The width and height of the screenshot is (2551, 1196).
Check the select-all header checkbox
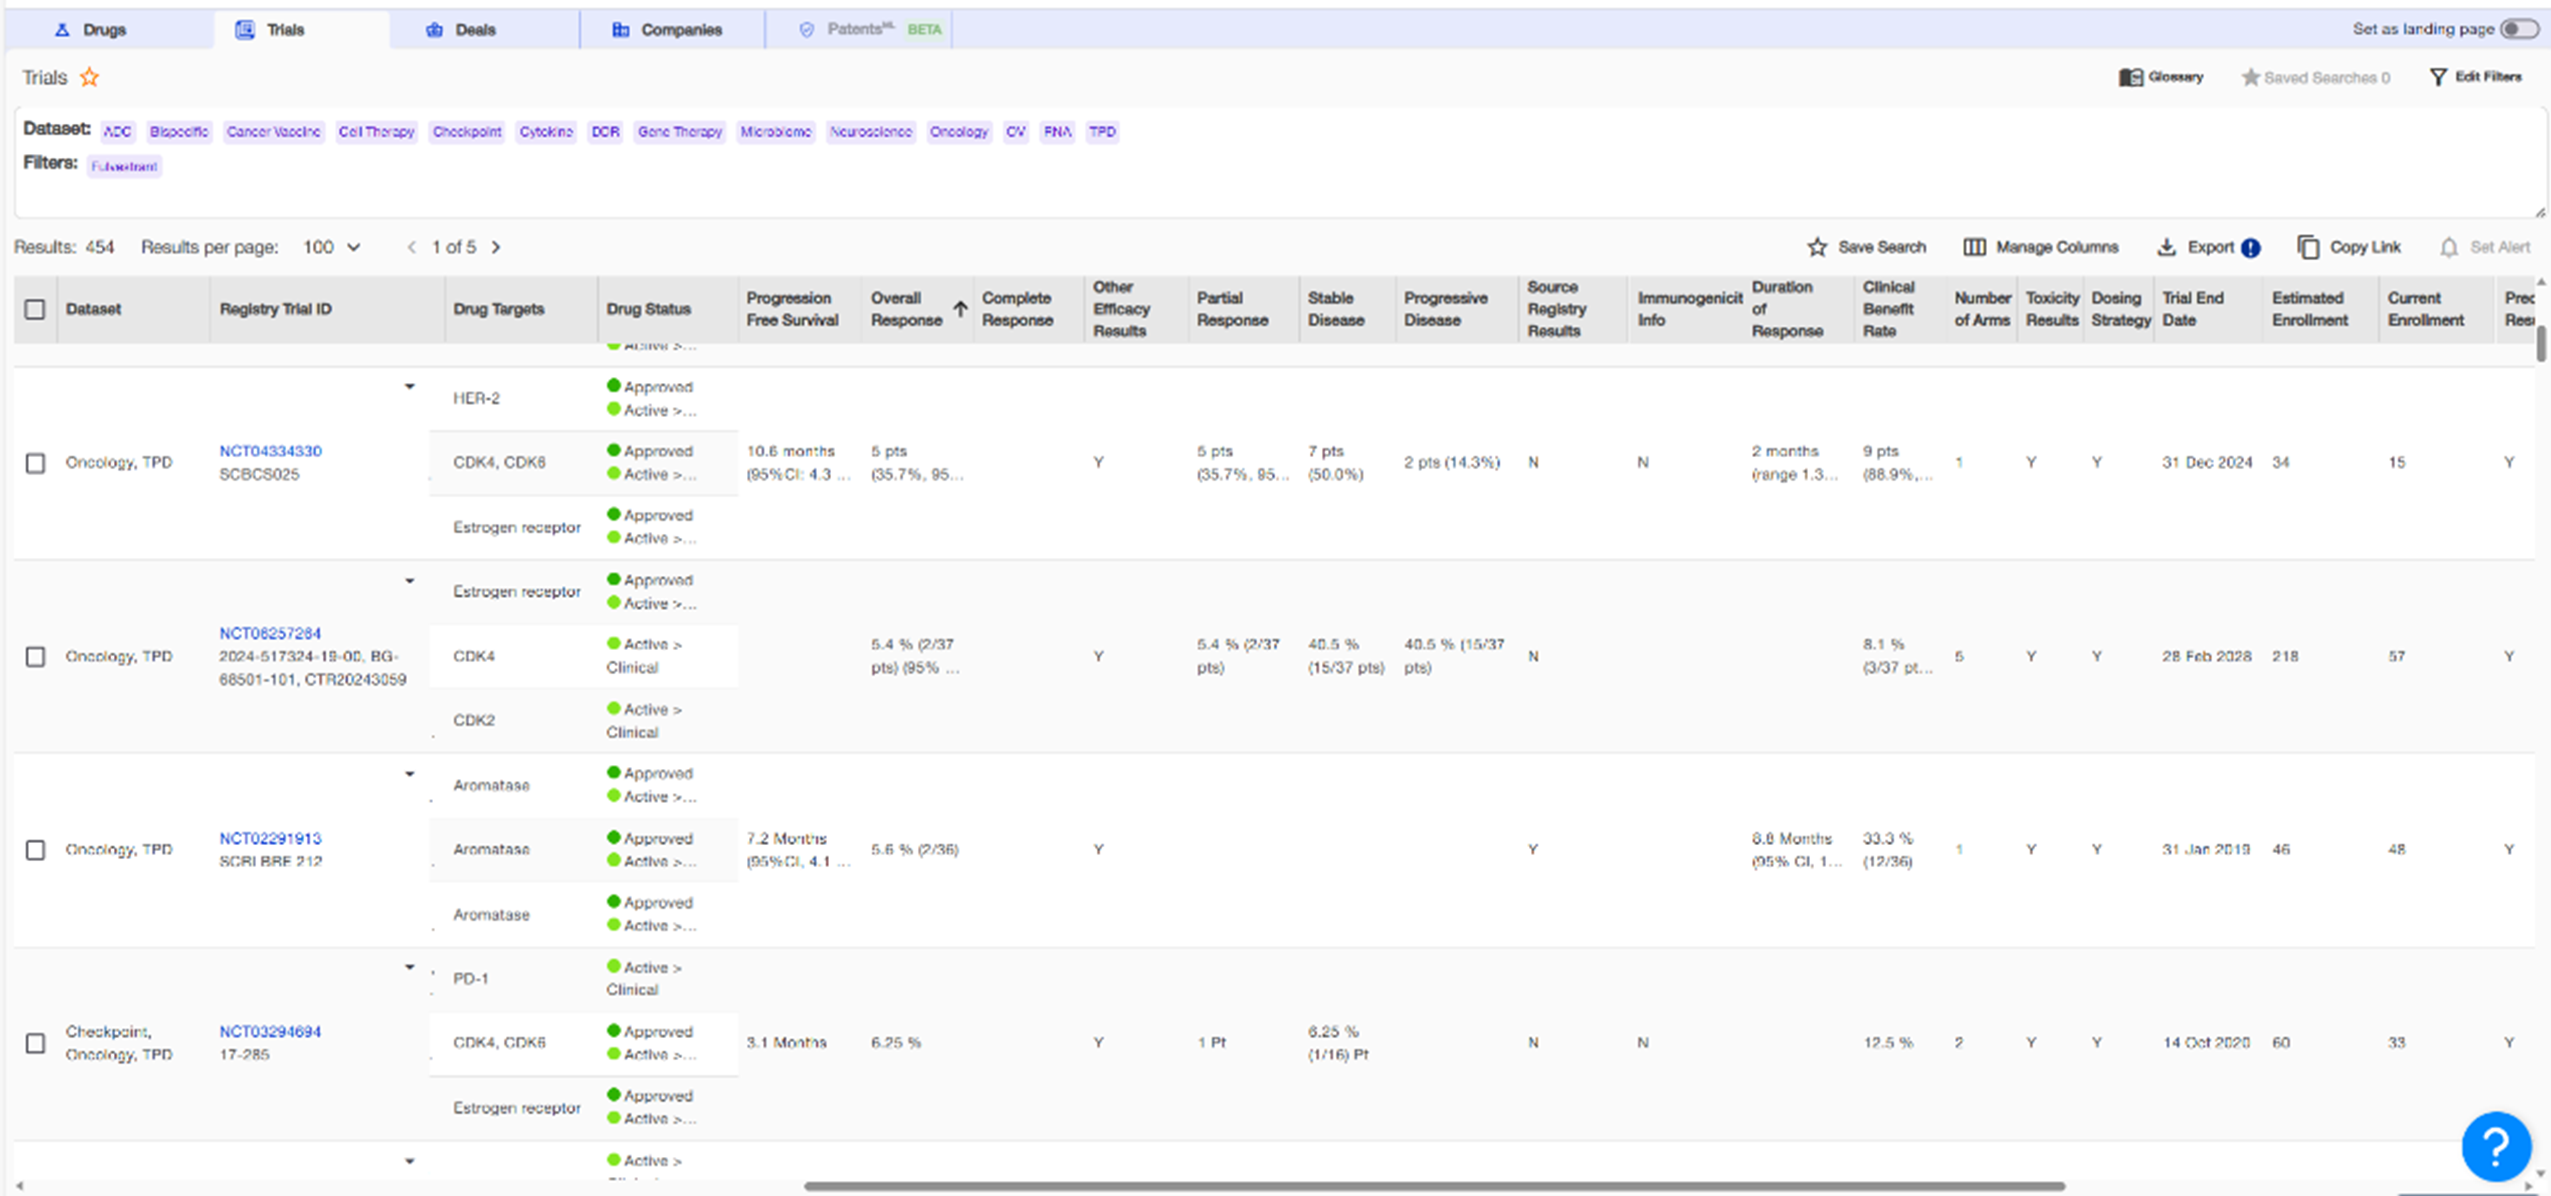pyautogui.click(x=35, y=309)
